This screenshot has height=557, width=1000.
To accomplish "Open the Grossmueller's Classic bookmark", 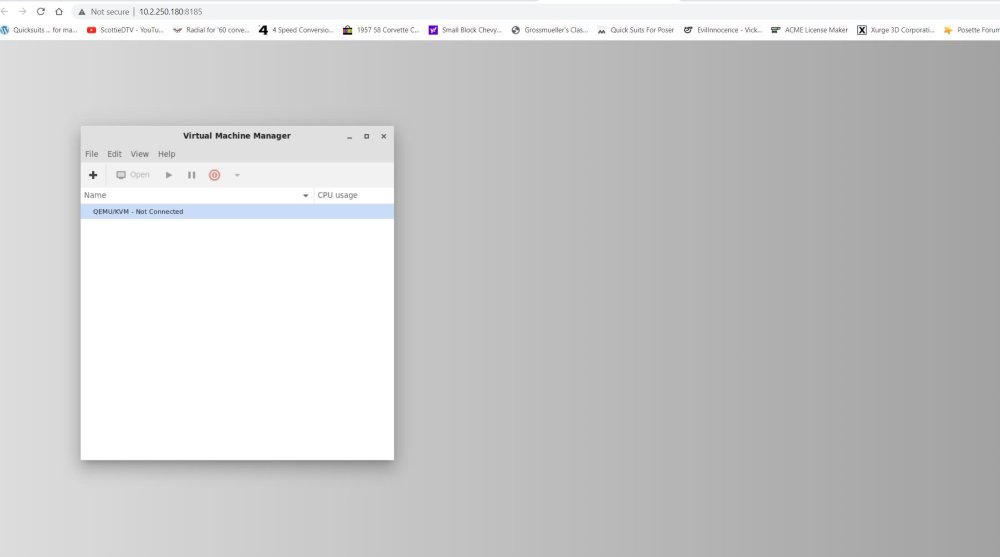I will pyautogui.click(x=550, y=30).
